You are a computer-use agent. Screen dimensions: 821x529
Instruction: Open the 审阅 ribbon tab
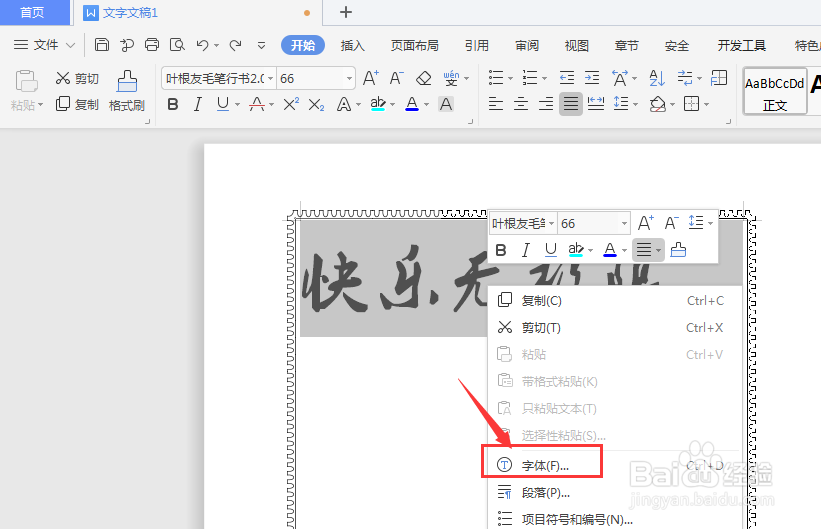[527, 46]
